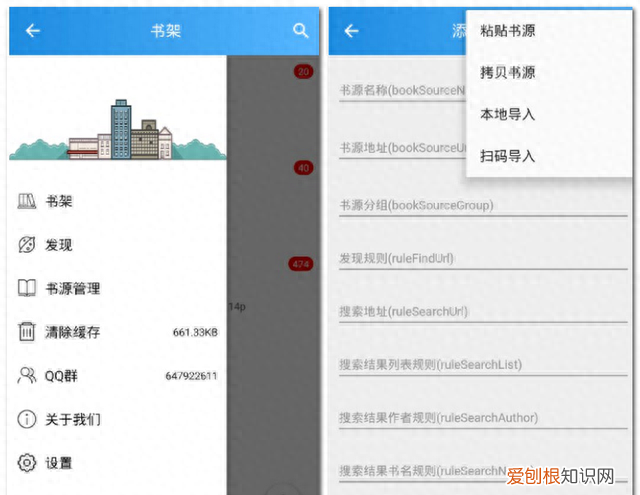This screenshot has height=495, width=640.
Task: Click the QQ group number 647922611
Action: (191, 376)
